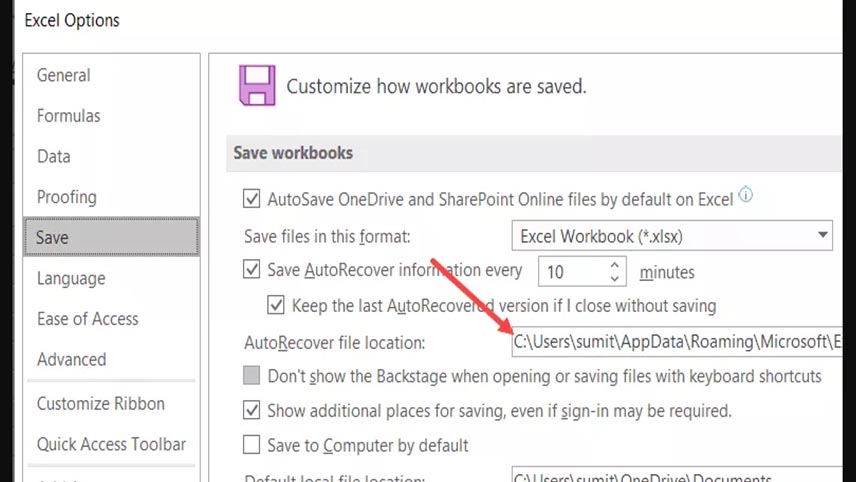Open the General options category
This screenshot has width=856, height=482.
tap(63, 75)
